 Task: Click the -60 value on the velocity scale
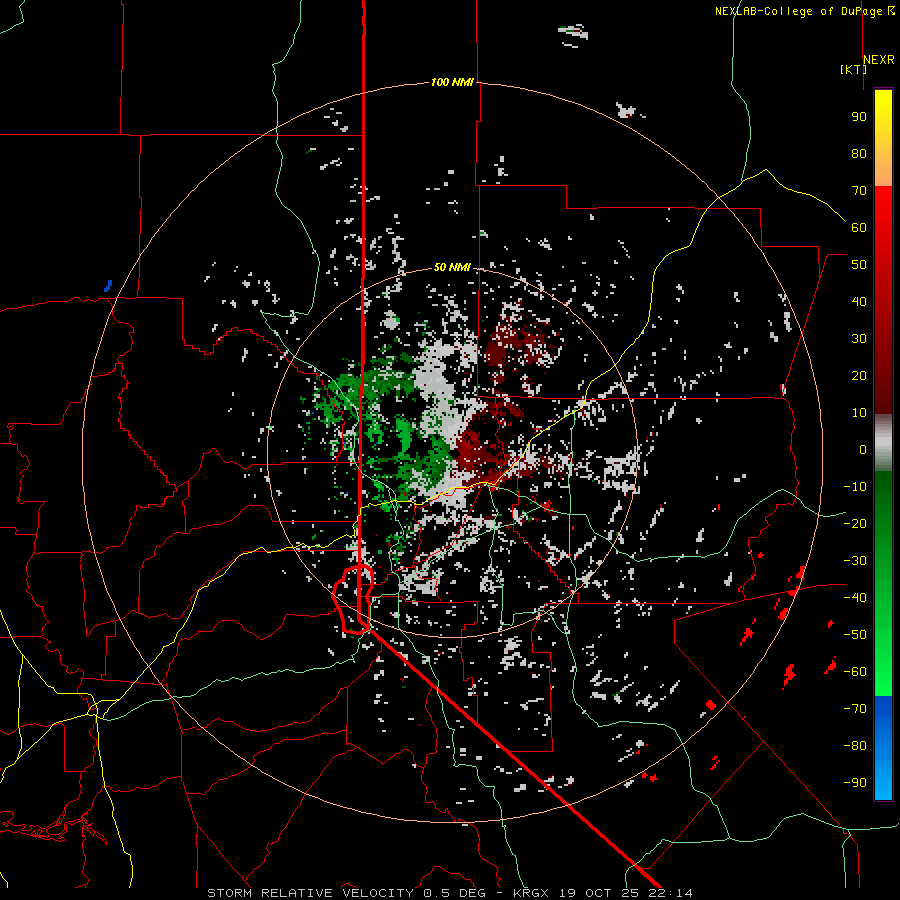click(855, 672)
